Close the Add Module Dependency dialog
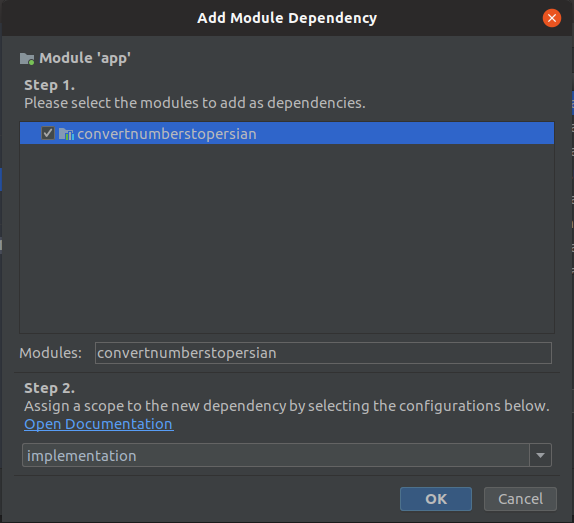The height and width of the screenshot is (523, 574). click(x=552, y=18)
